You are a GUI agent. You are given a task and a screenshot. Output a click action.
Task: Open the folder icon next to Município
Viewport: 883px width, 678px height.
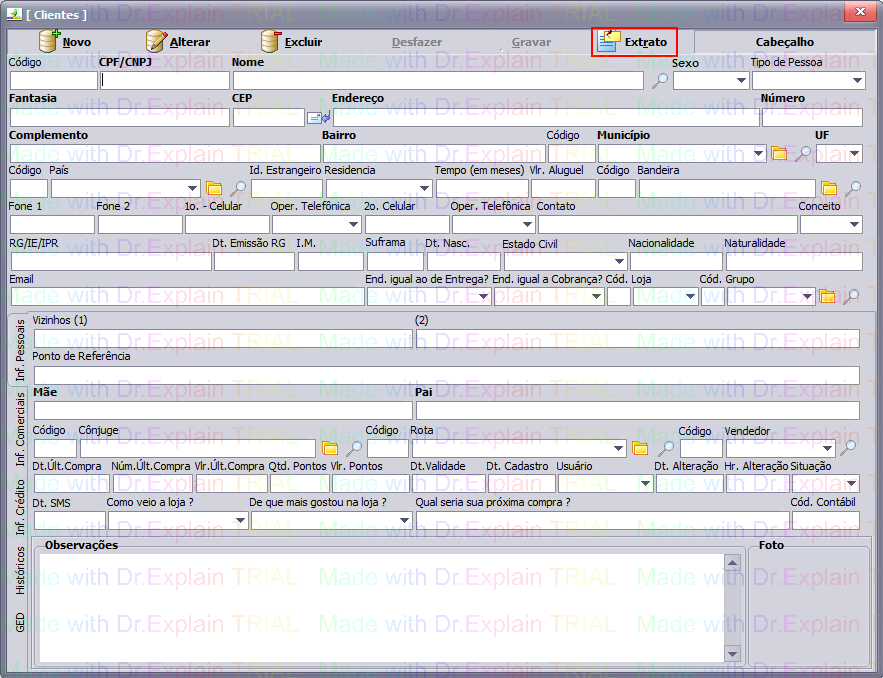coord(779,154)
